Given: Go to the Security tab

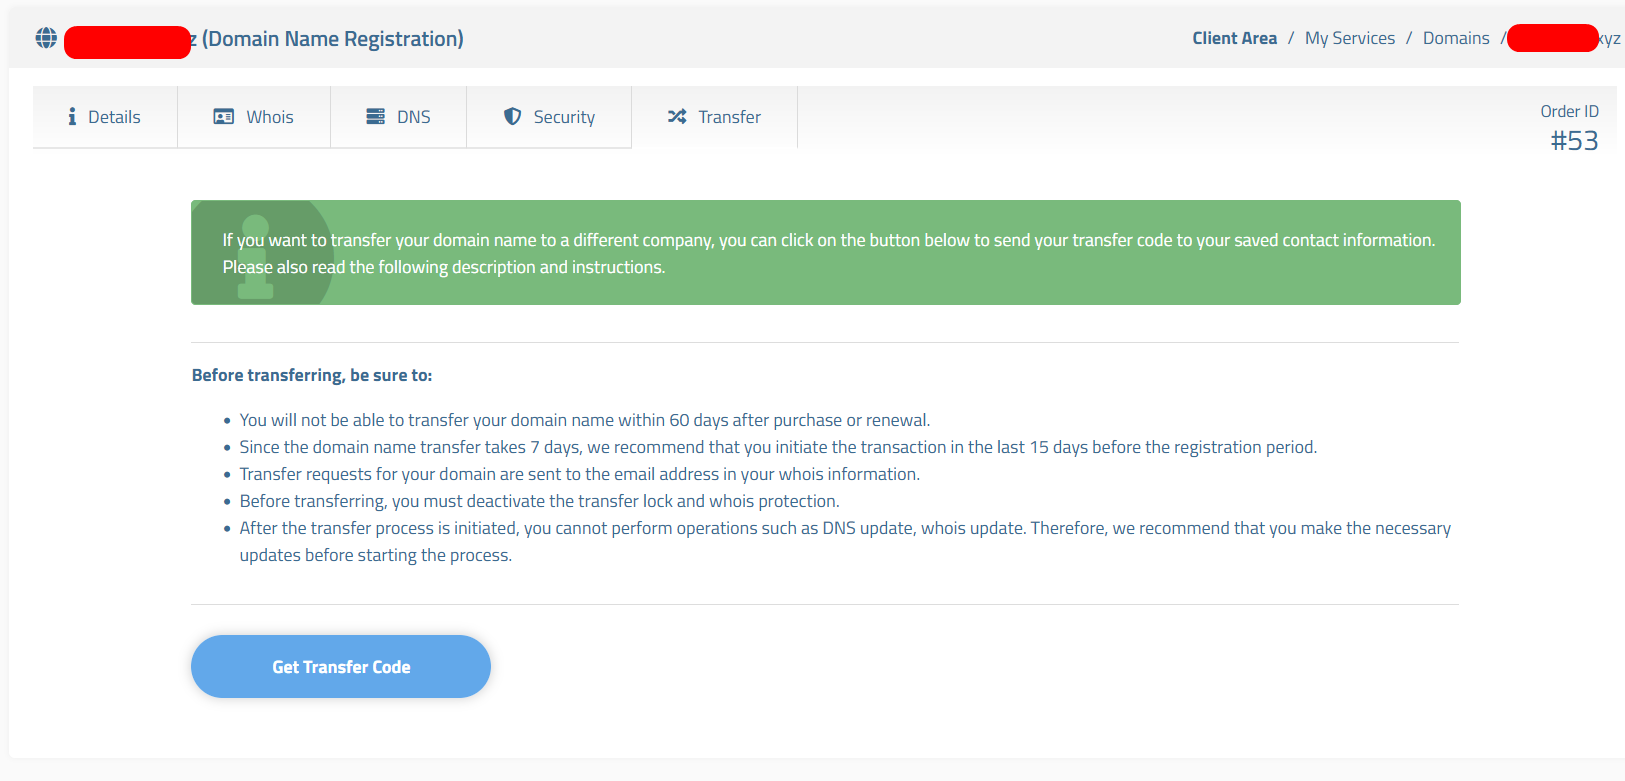Looking at the screenshot, I should 549,117.
